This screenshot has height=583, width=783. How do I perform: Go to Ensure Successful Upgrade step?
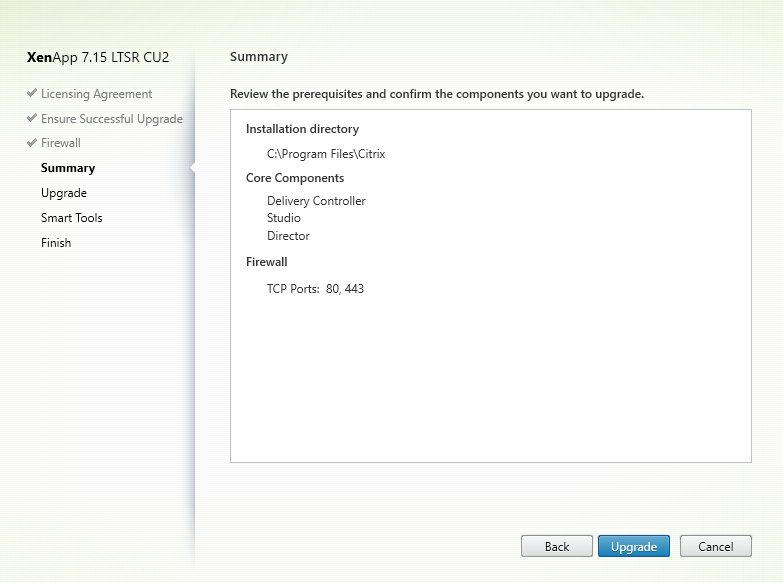111,119
